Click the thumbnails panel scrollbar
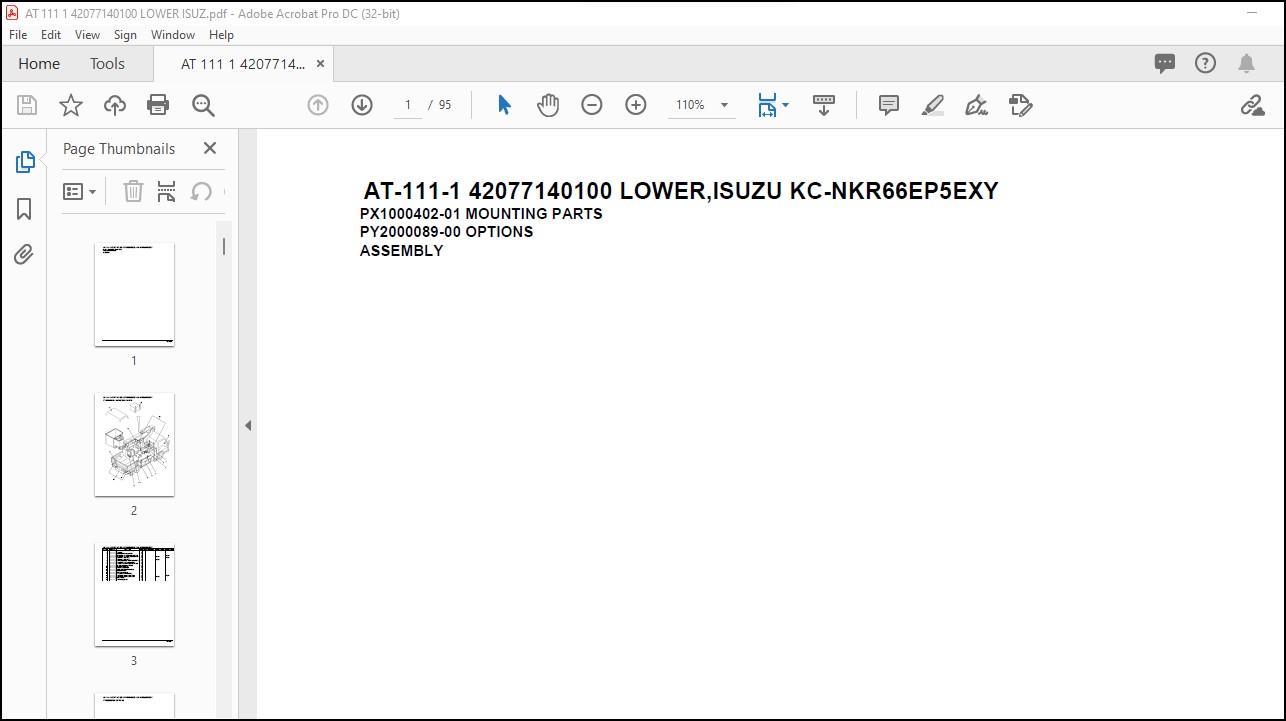The height and width of the screenshot is (721, 1286). (224, 246)
